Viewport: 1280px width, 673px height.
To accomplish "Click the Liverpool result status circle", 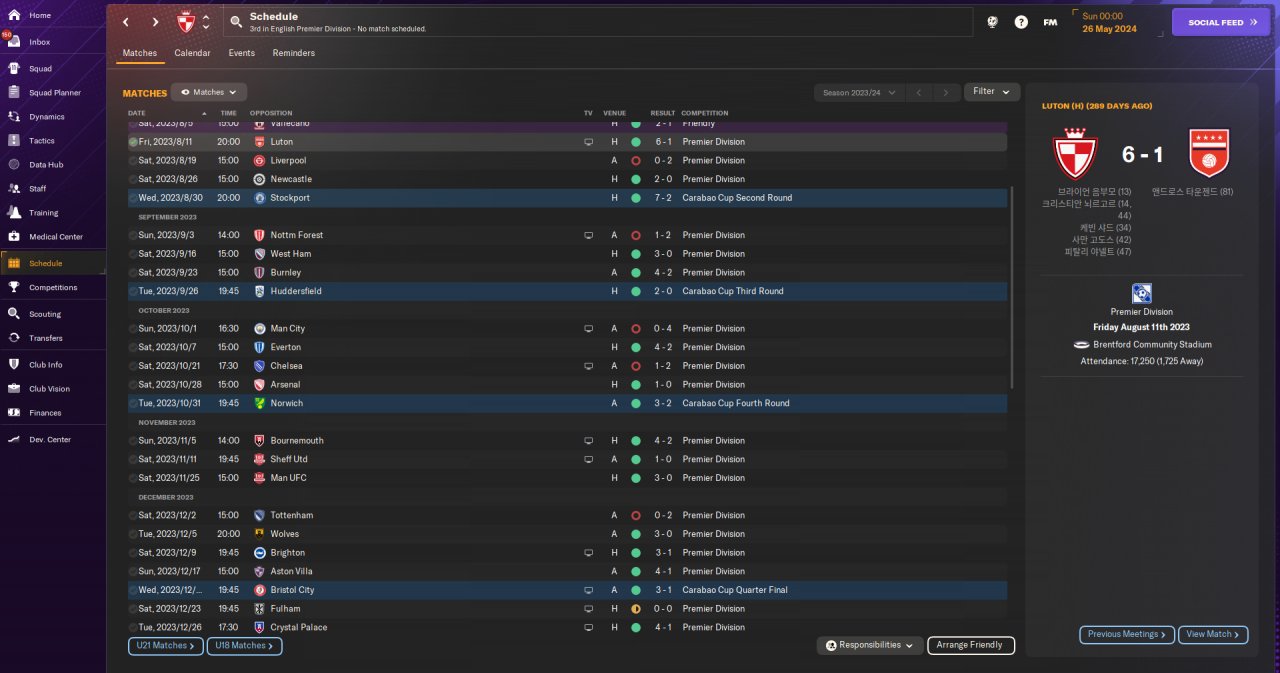I will click(x=636, y=160).
